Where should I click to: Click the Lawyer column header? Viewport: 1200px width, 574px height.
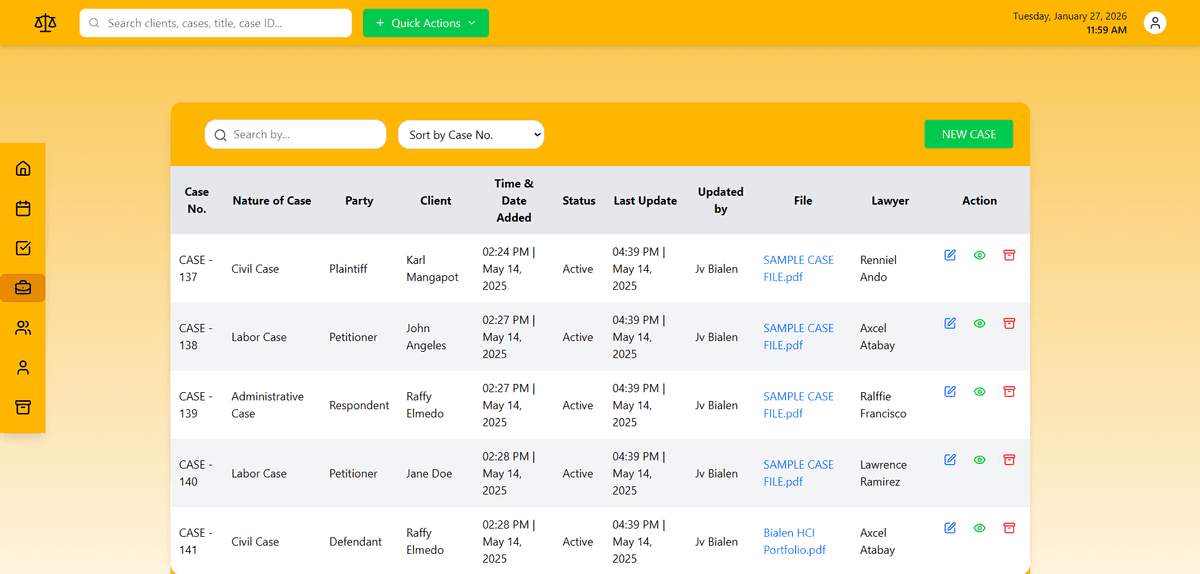(890, 201)
